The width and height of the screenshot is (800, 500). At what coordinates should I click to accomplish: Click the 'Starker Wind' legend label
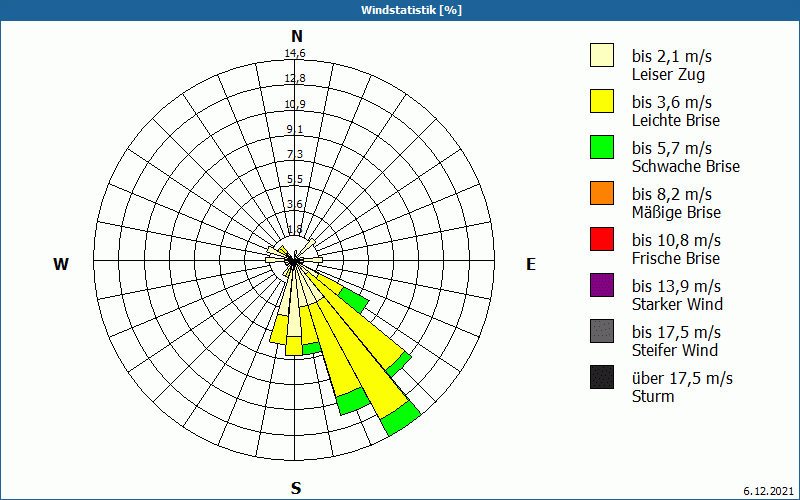point(678,304)
